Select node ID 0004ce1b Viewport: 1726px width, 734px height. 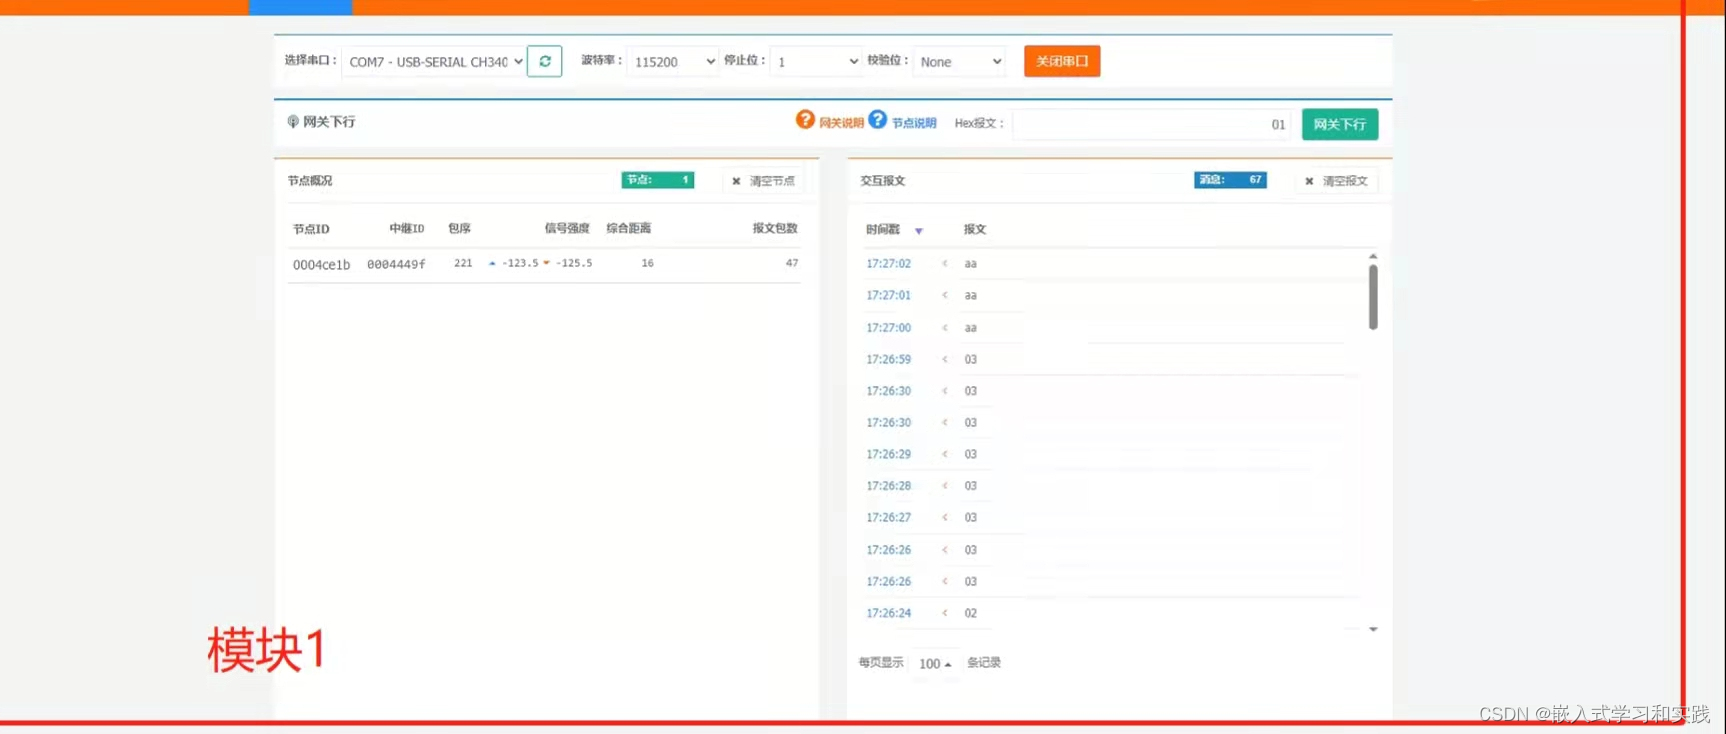coord(321,265)
